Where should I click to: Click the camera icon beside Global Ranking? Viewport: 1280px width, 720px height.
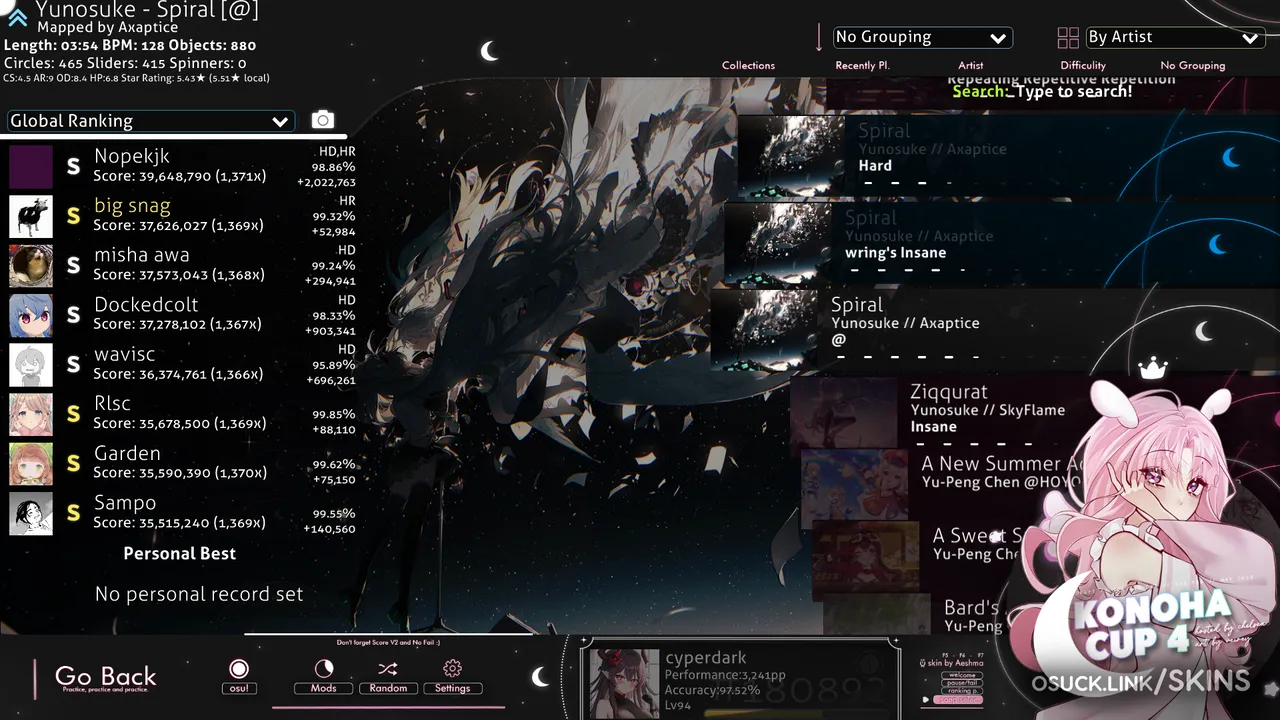[322, 120]
